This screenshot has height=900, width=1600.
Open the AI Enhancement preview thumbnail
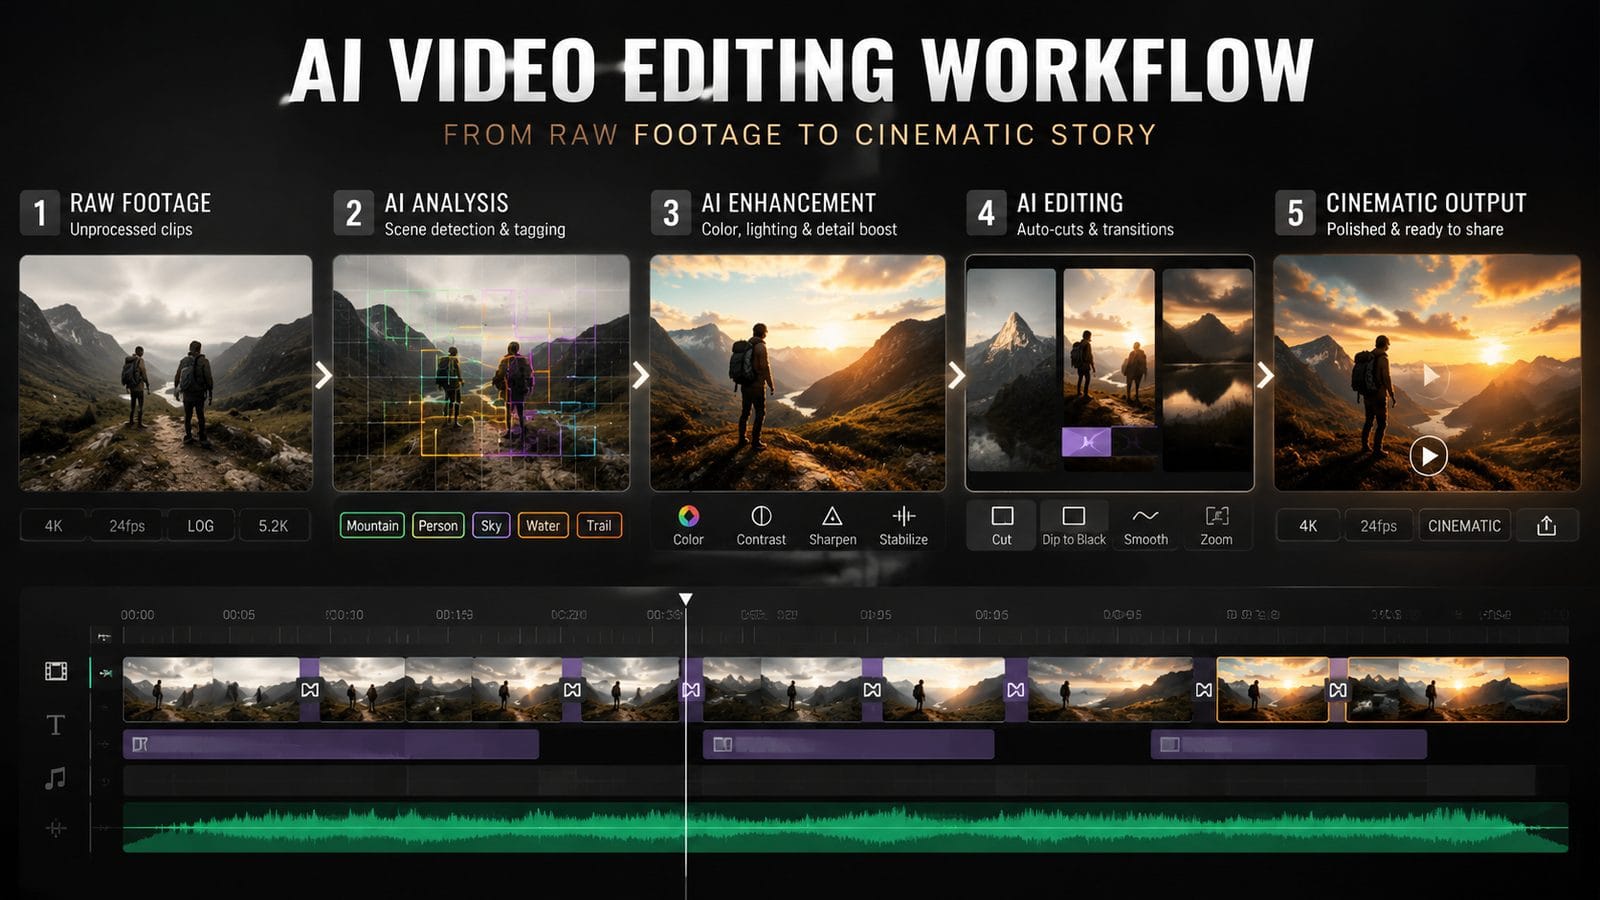click(x=797, y=373)
